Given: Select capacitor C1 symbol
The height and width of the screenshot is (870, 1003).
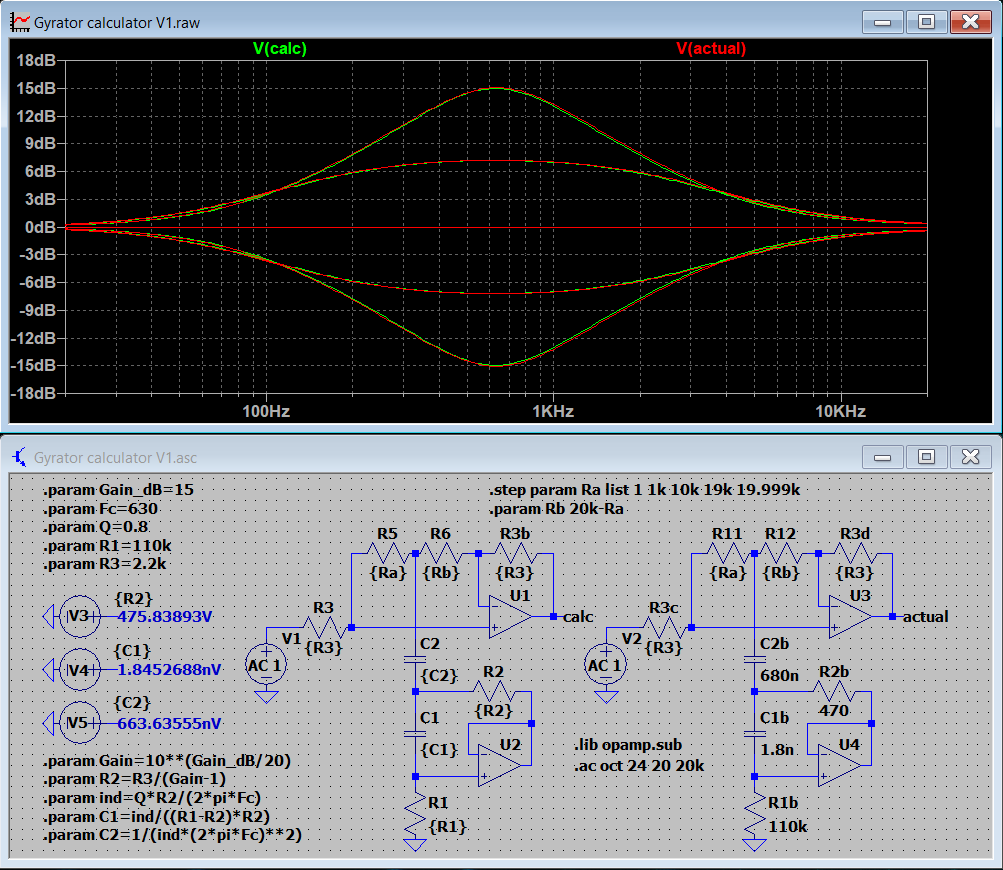Looking at the screenshot, I should pyautogui.click(x=415, y=734).
